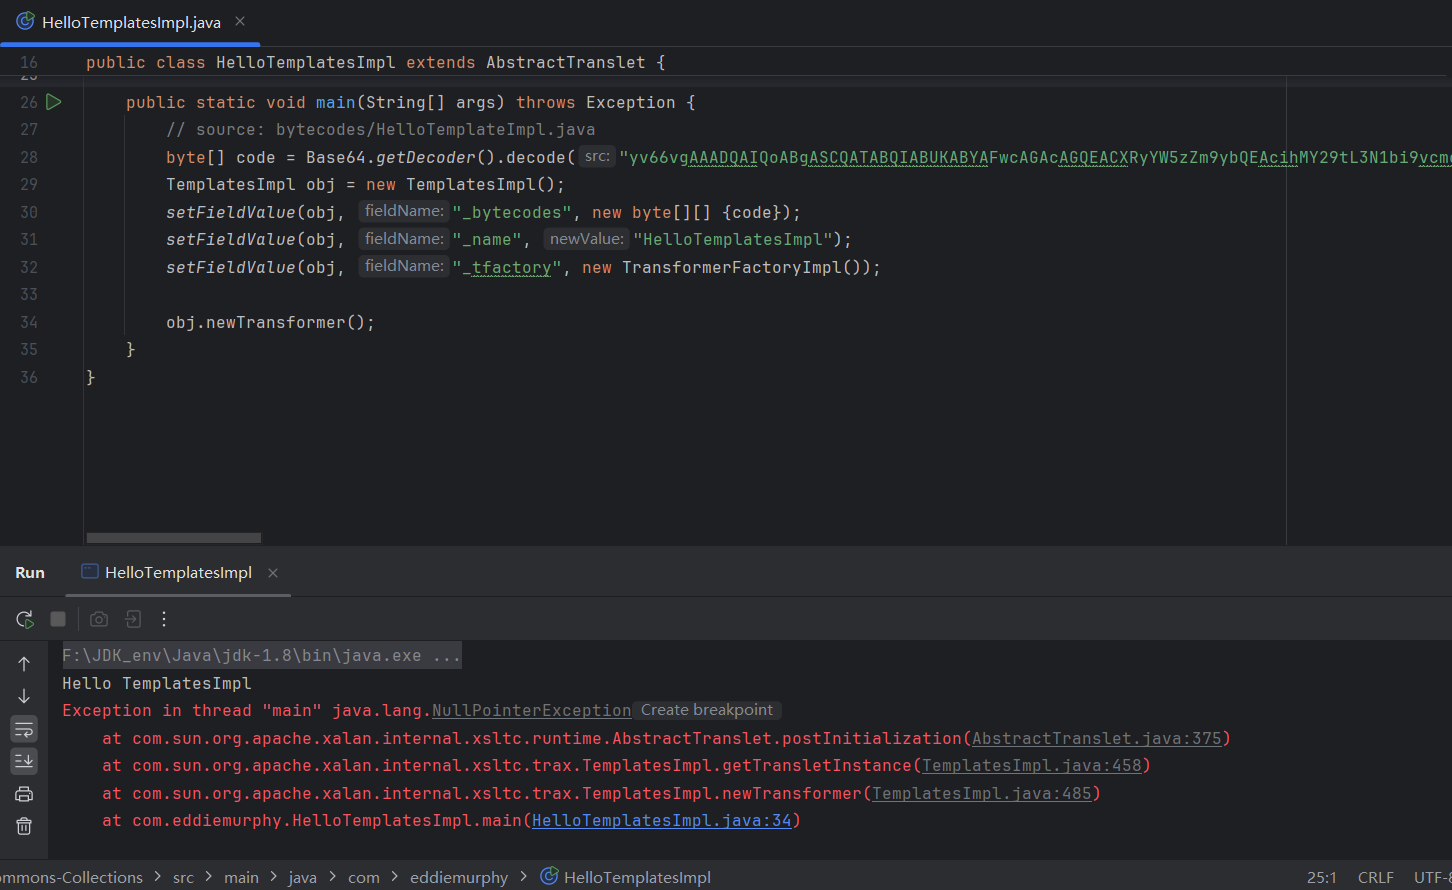The width and height of the screenshot is (1452, 890).
Task: Click the "src:" inlay hint on line 28
Action: coord(597,156)
